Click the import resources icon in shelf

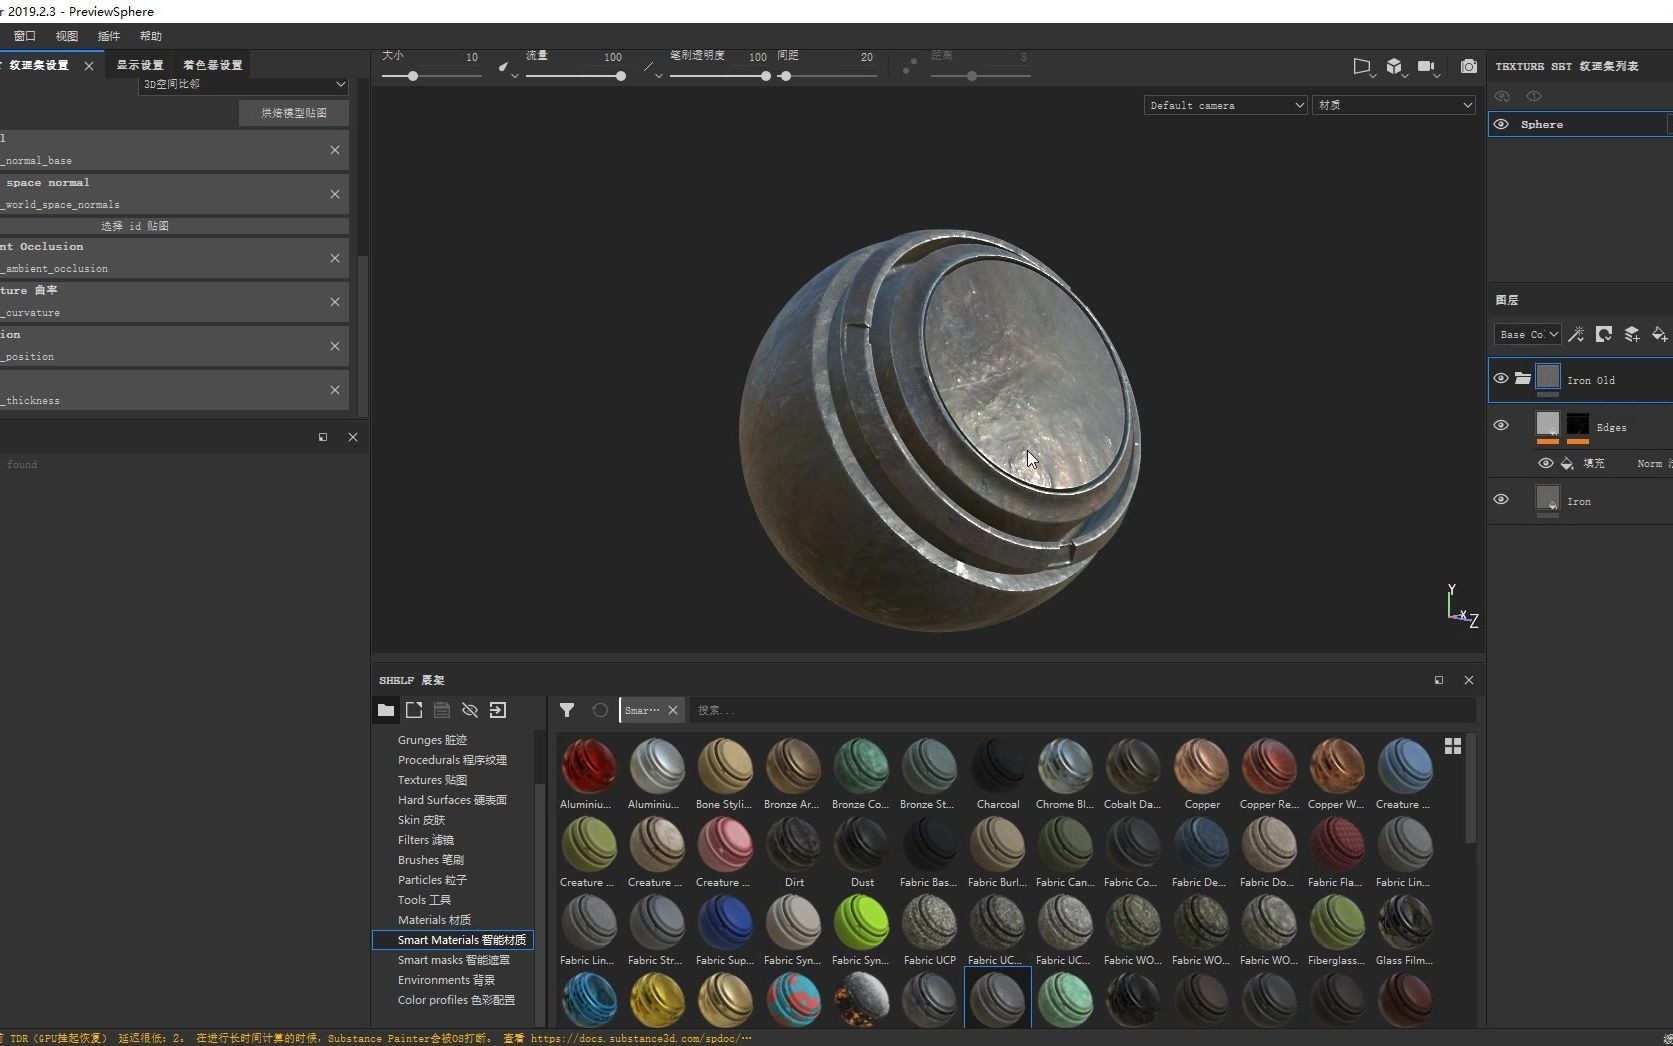(498, 710)
